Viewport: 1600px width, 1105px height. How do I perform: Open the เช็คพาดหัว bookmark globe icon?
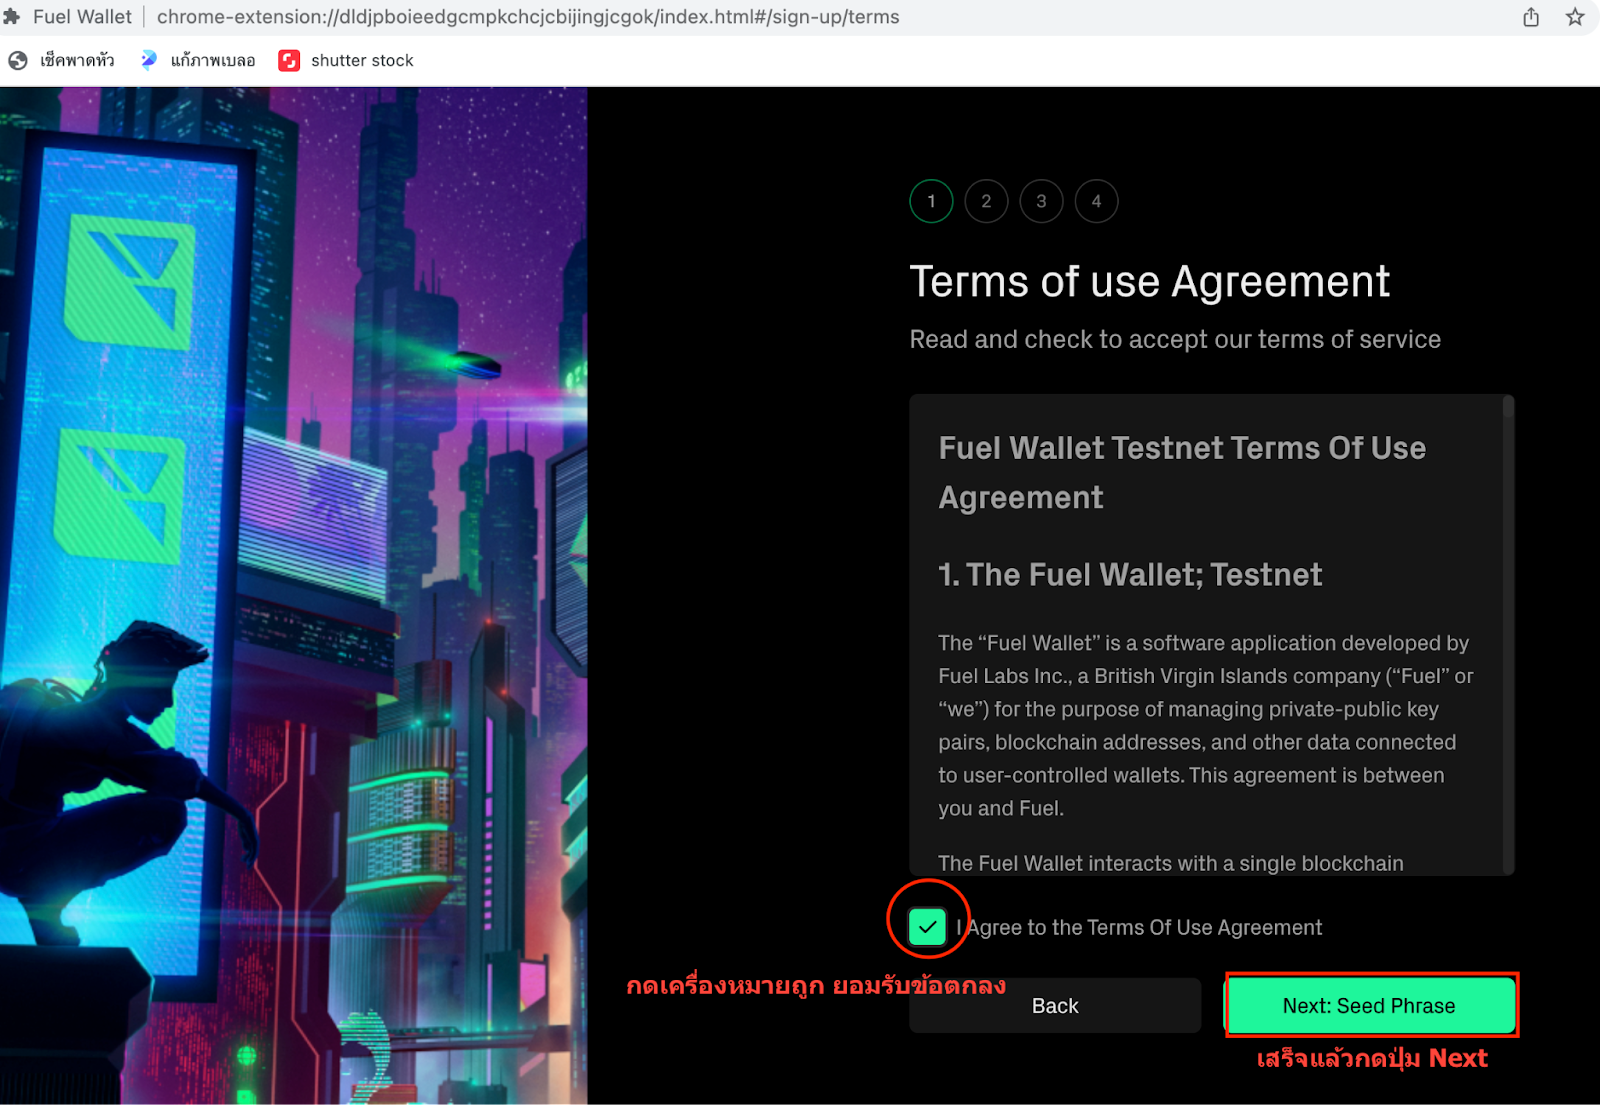point(18,61)
